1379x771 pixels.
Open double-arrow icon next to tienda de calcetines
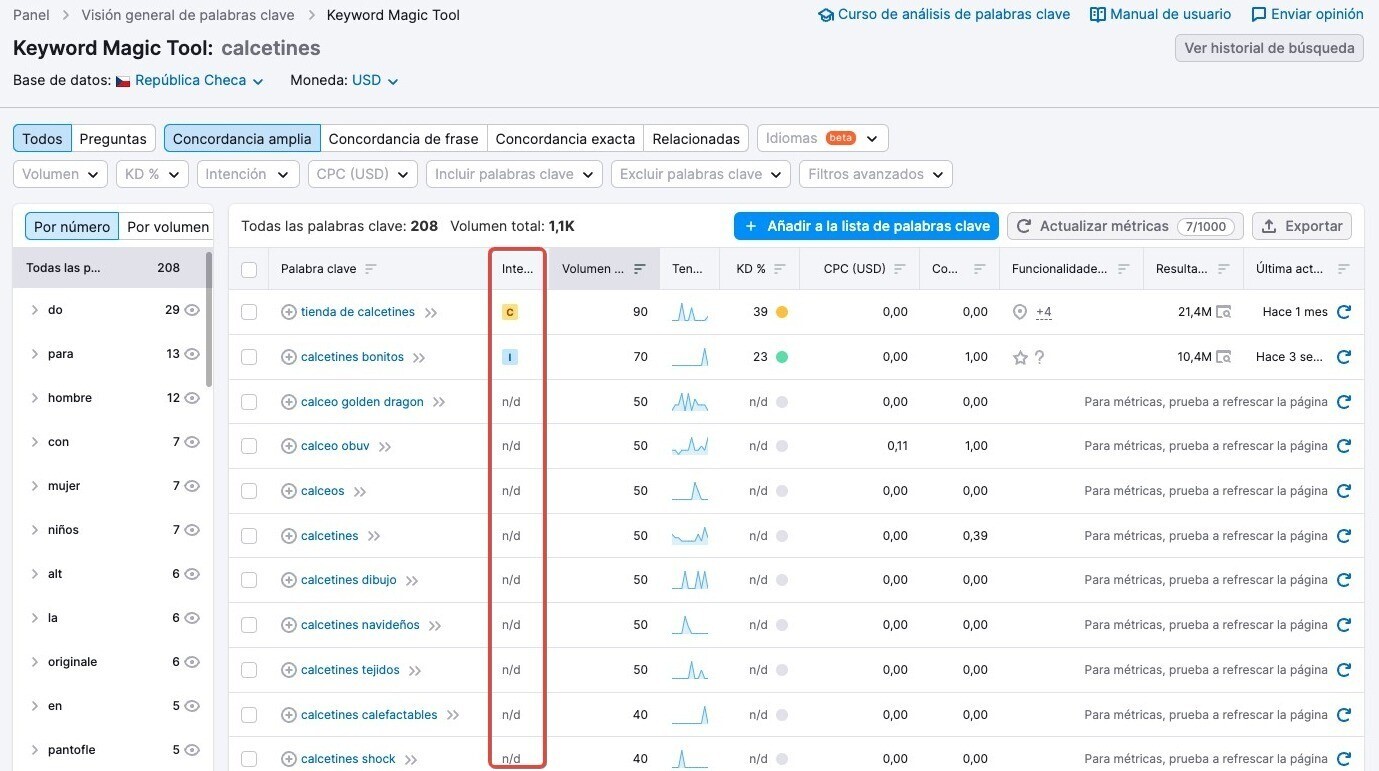tap(431, 313)
